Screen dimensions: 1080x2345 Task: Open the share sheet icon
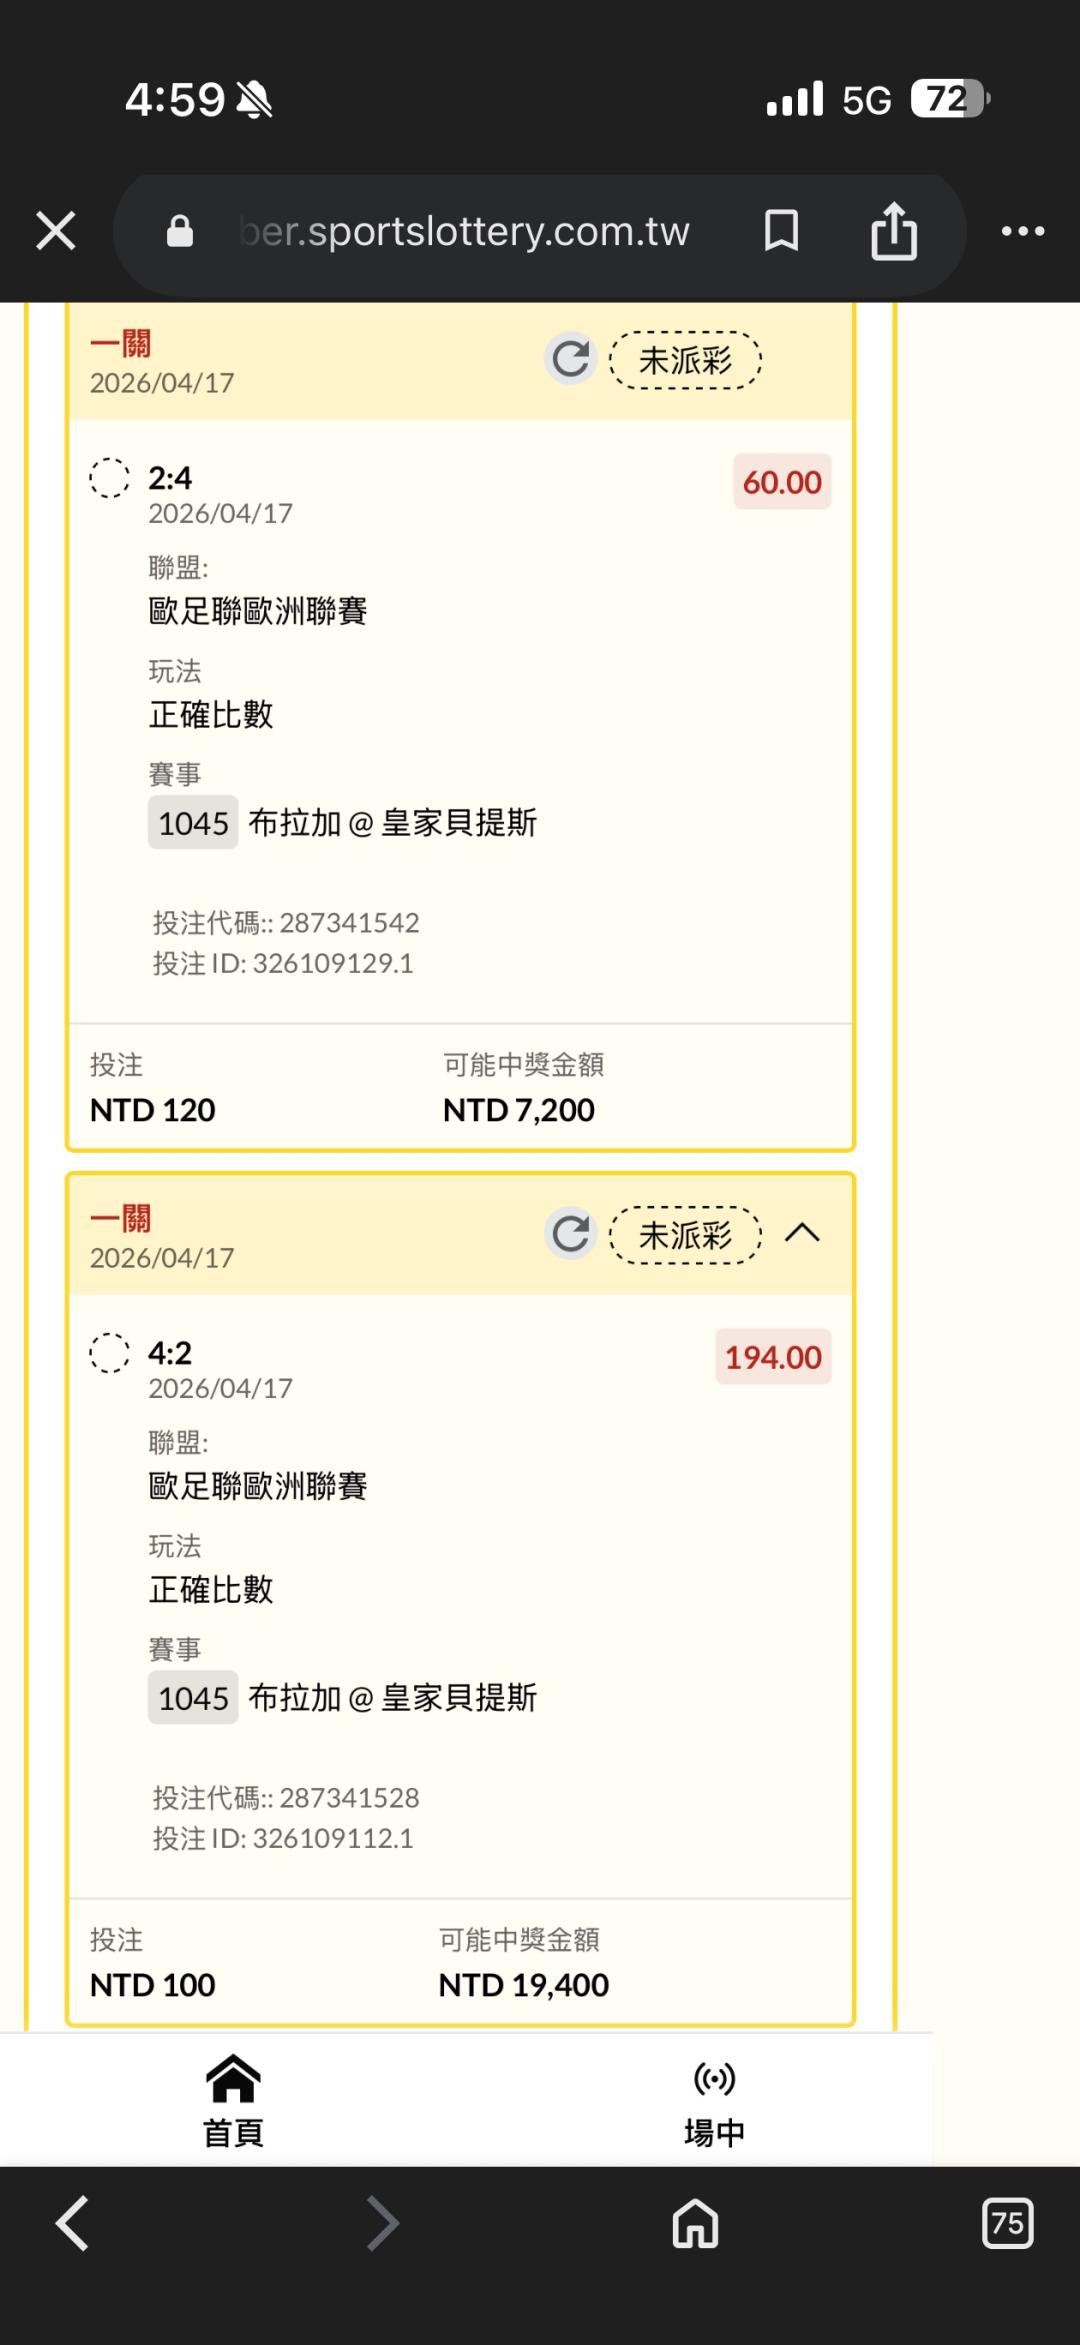coord(894,231)
